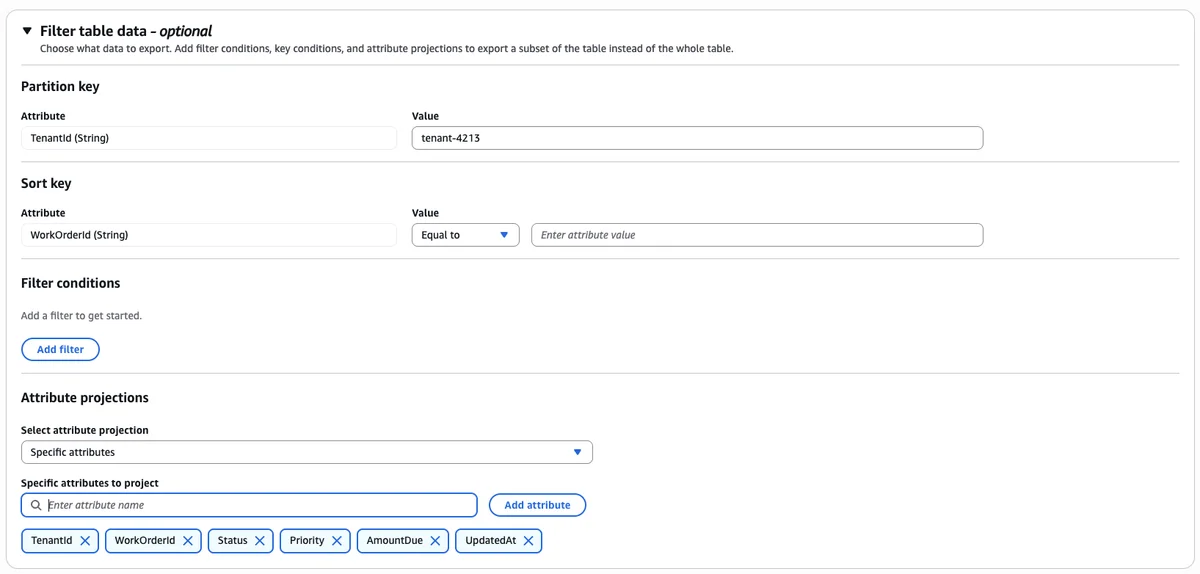Remove the AmountDue attribute chip
Screen dimensions: 1200x574
(435, 541)
